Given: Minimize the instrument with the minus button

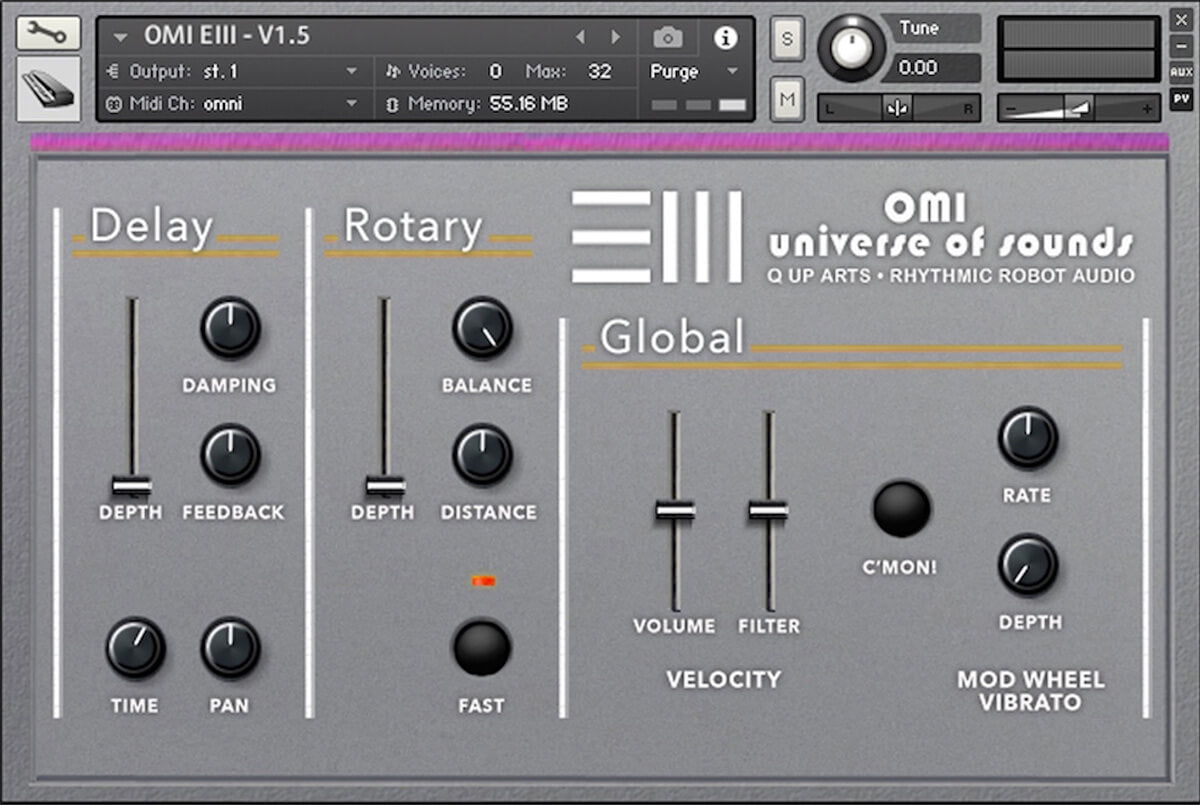Looking at the screenshot, I should [x=1181, y=46].
